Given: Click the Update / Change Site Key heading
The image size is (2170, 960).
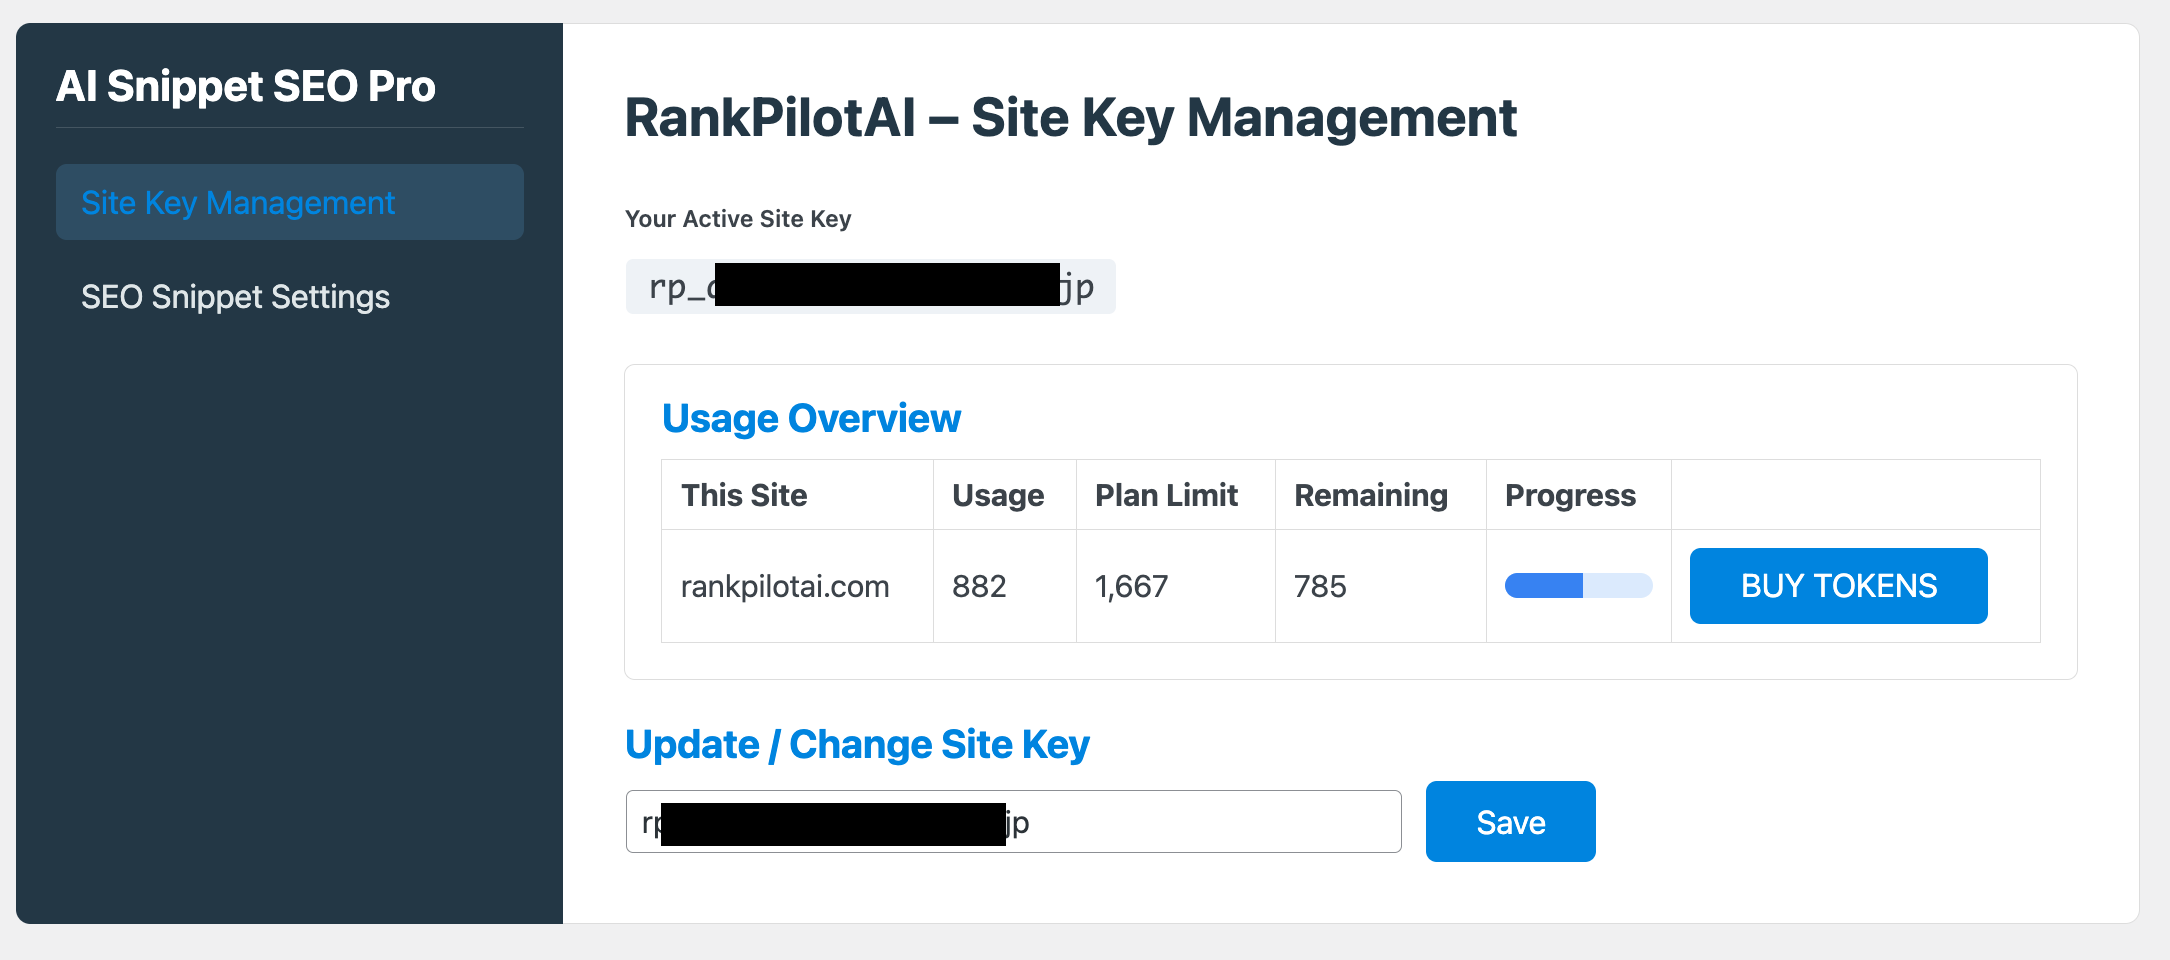Looking at the screenshot, I should click(857, 744).
